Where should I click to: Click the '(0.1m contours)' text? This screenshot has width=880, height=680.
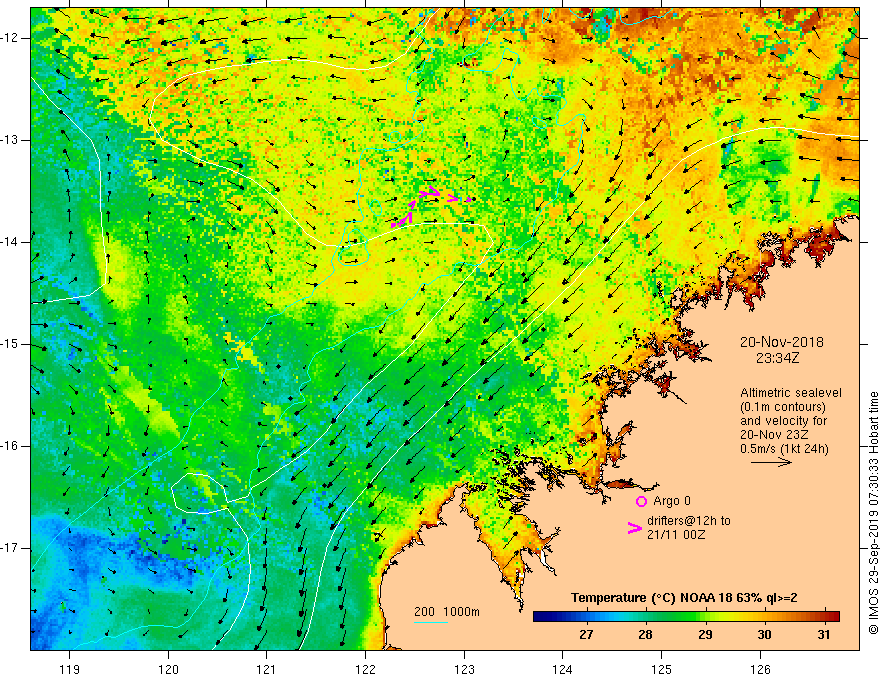(782, 407)
